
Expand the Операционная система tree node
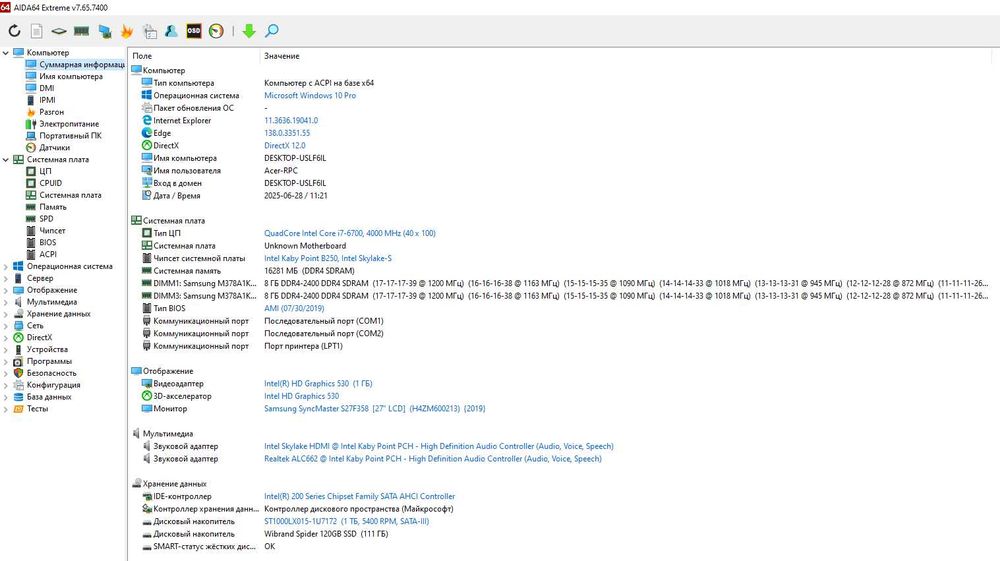(6, 266)
